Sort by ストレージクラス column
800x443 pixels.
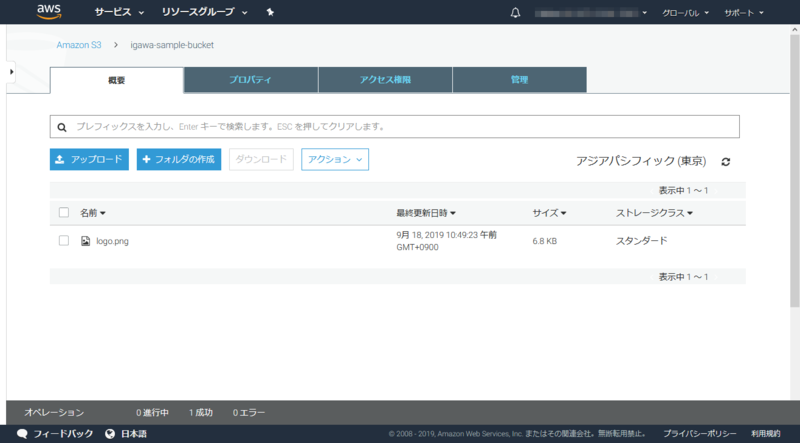click(654, 213)
